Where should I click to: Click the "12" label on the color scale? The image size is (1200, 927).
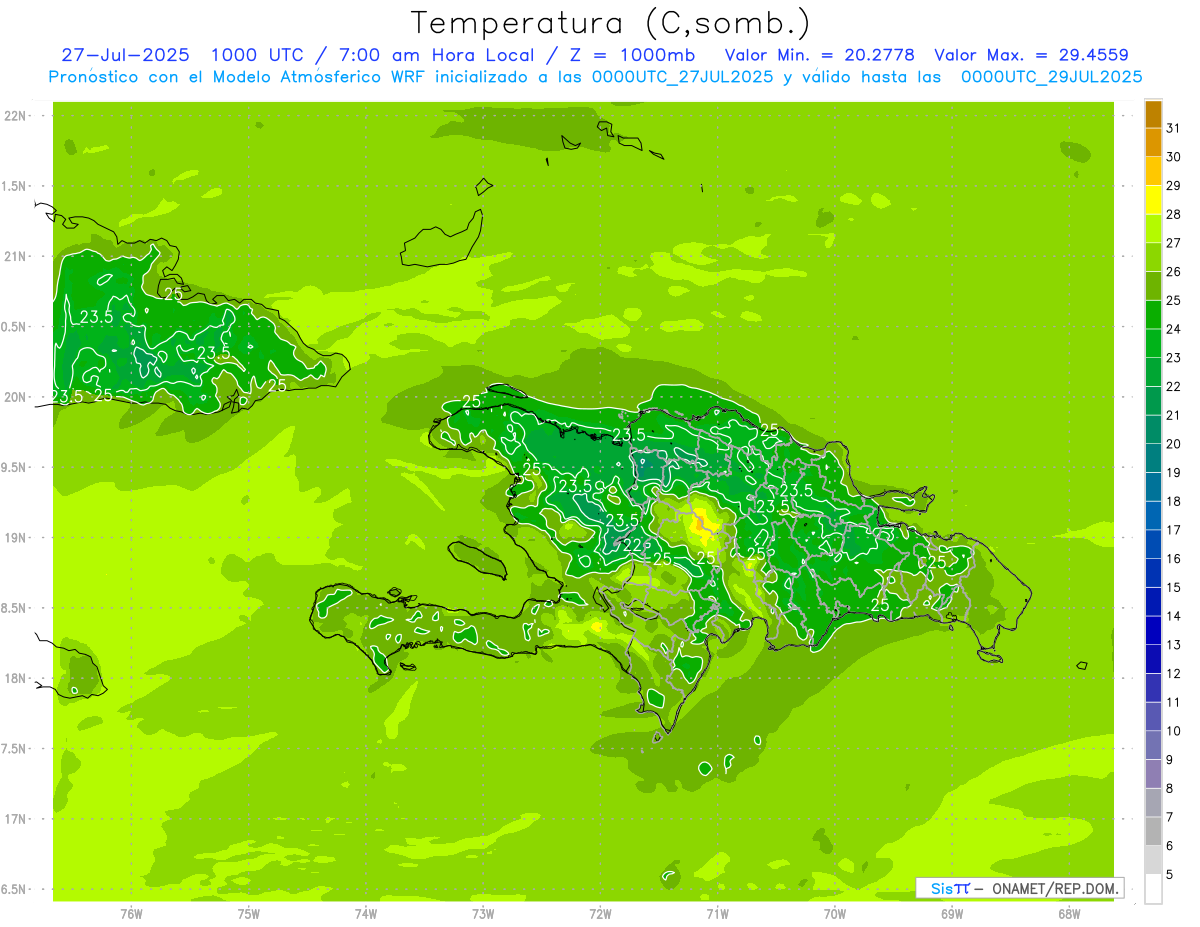(1173, 674)
